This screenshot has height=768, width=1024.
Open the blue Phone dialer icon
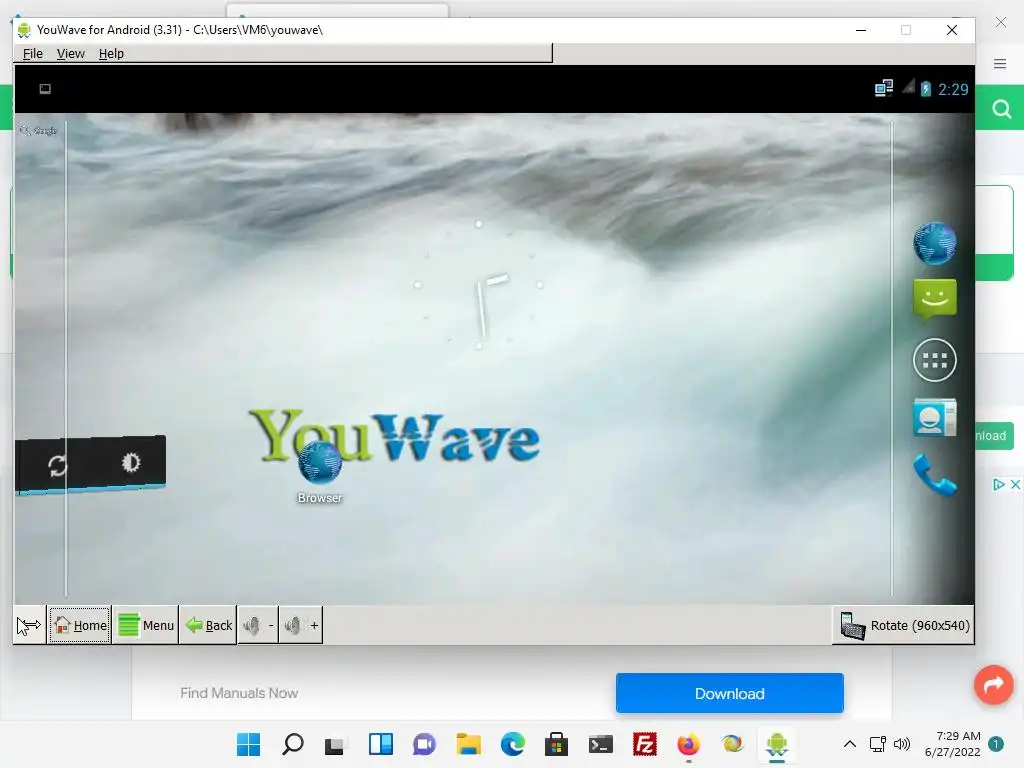935,475
